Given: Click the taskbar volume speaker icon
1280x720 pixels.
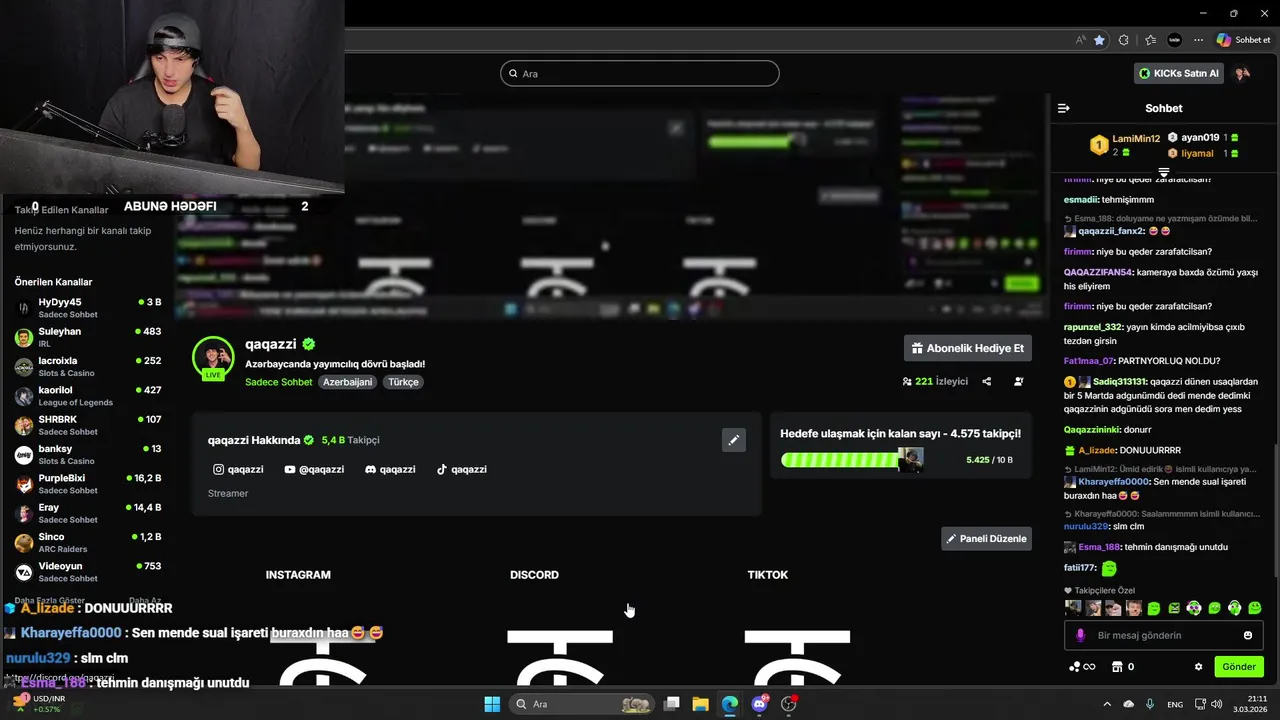Looking at the screenshot, I should 1215,704.
